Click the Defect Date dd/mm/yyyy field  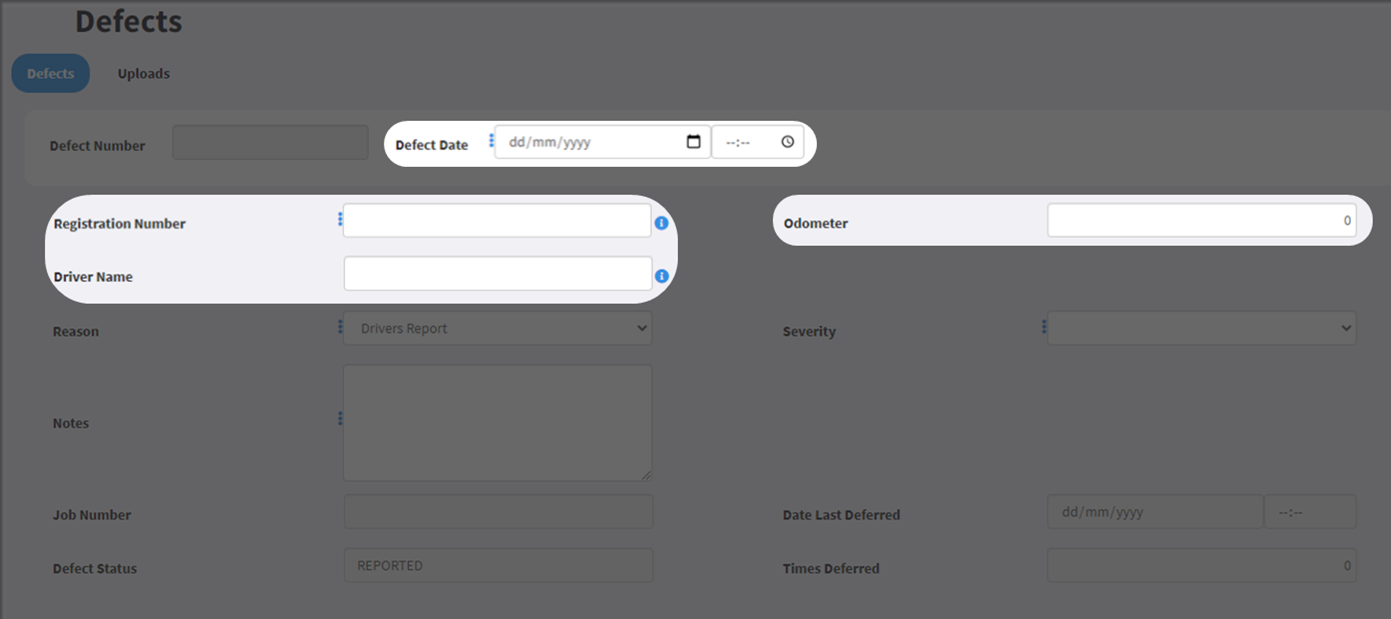coord(603,142)
